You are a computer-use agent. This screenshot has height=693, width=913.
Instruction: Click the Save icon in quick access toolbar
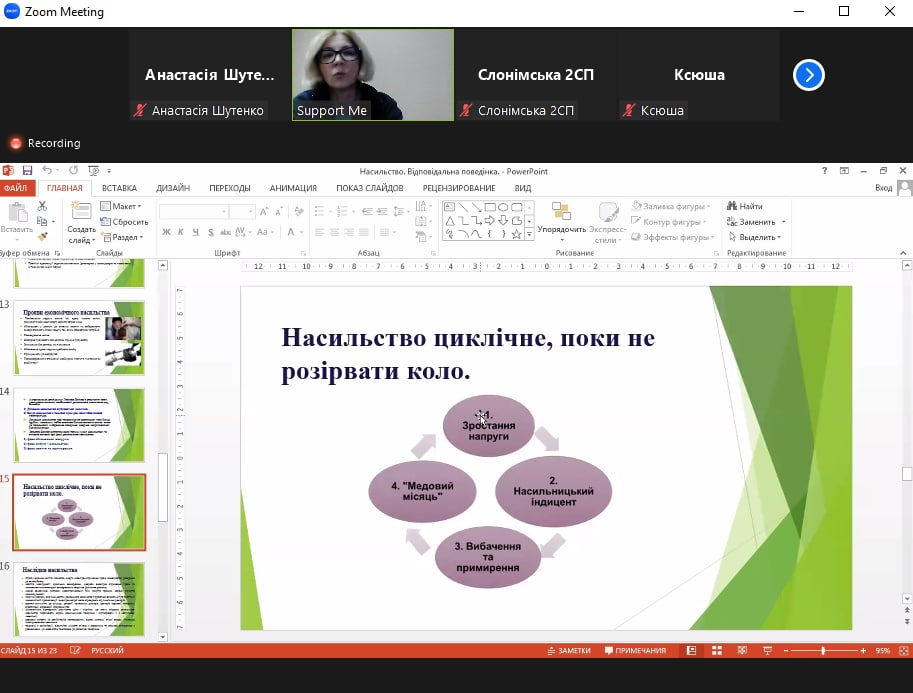click(27, 171)
